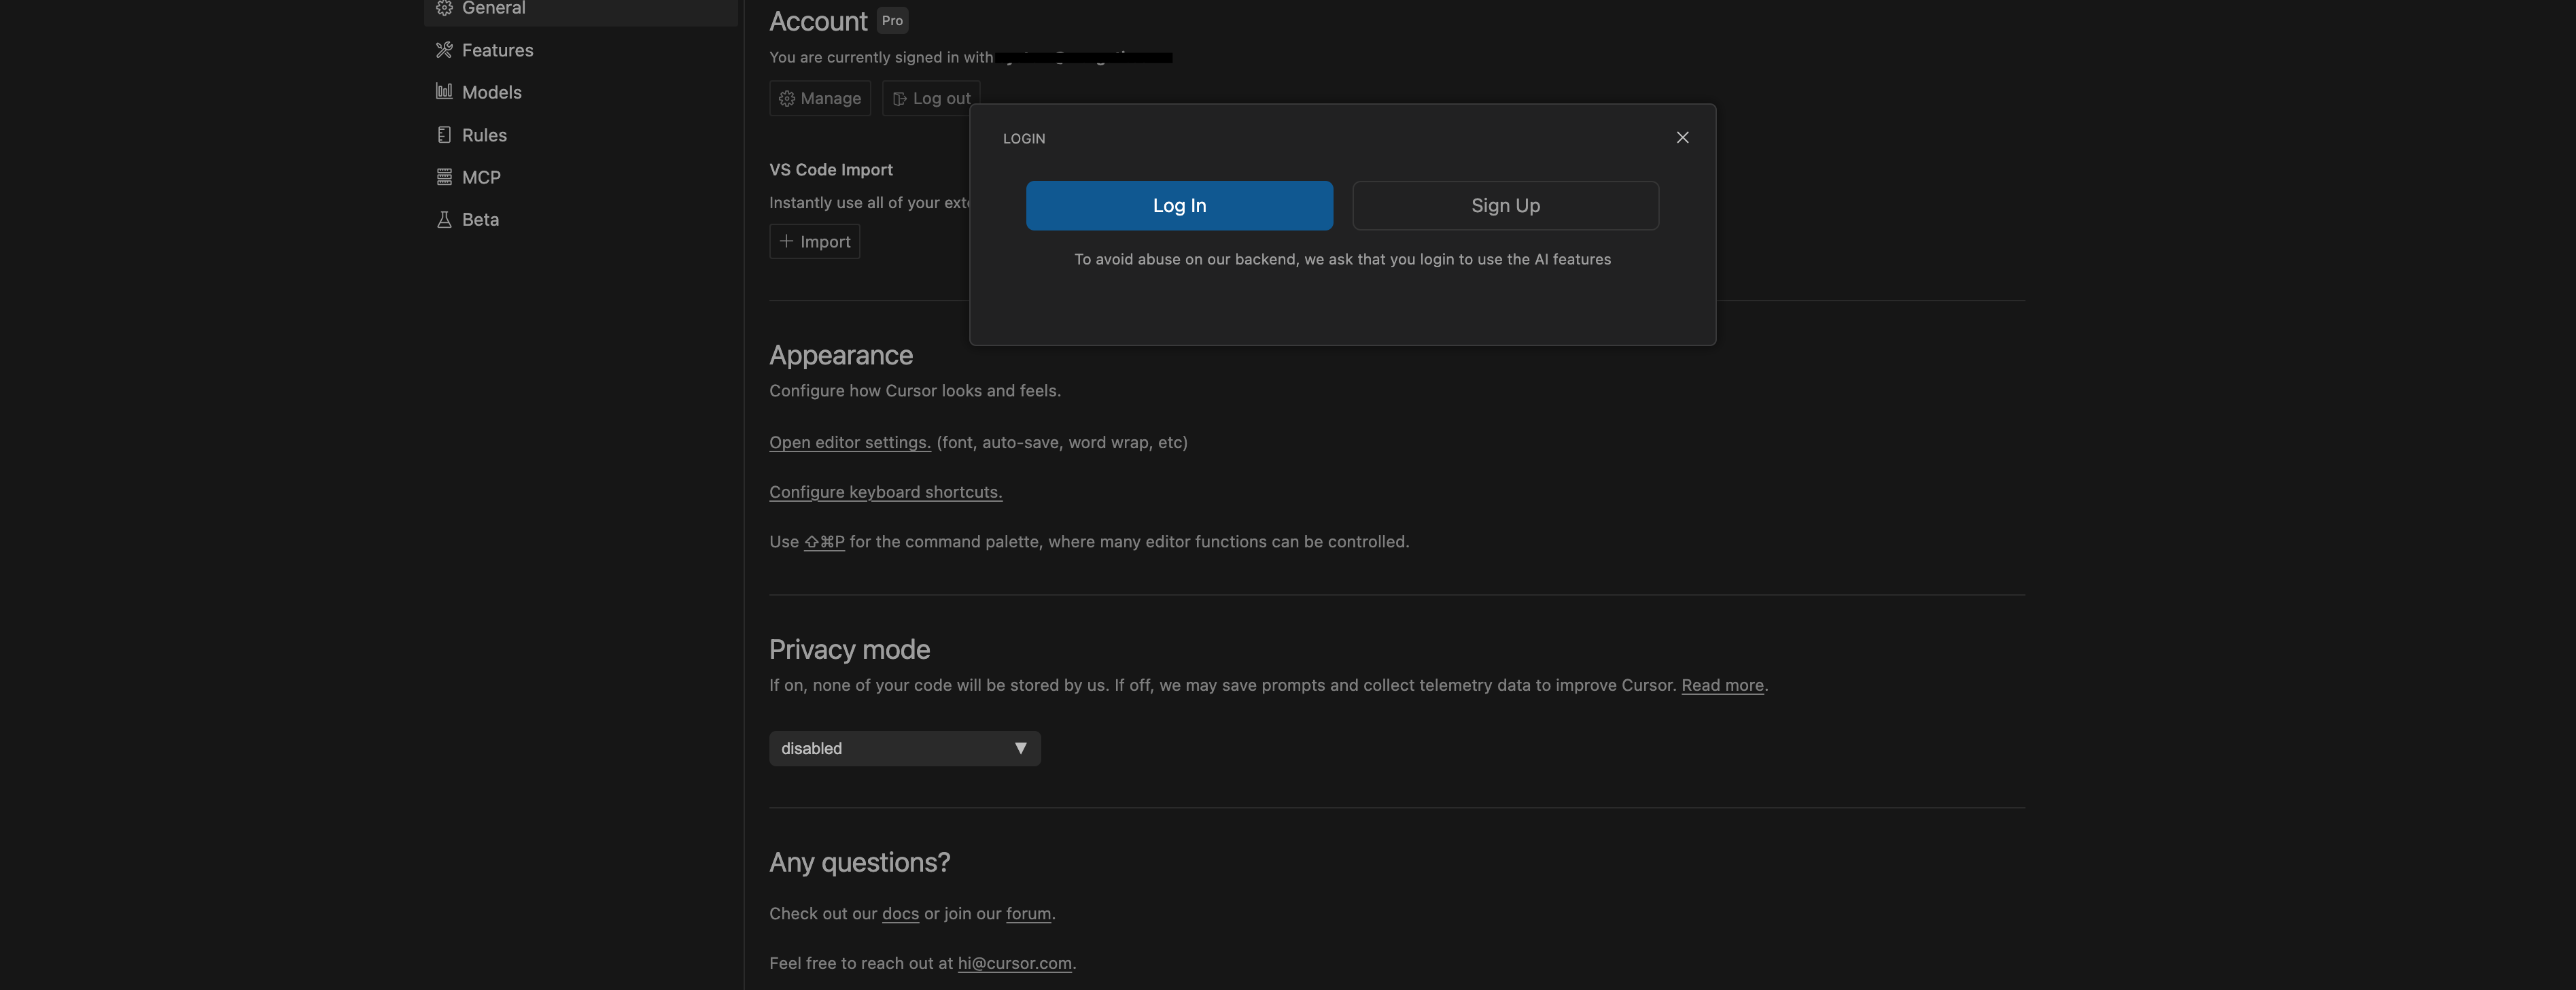Click plus icon on Import button
This screenshot has width=2576, height=990.
(x=786, y=241)
